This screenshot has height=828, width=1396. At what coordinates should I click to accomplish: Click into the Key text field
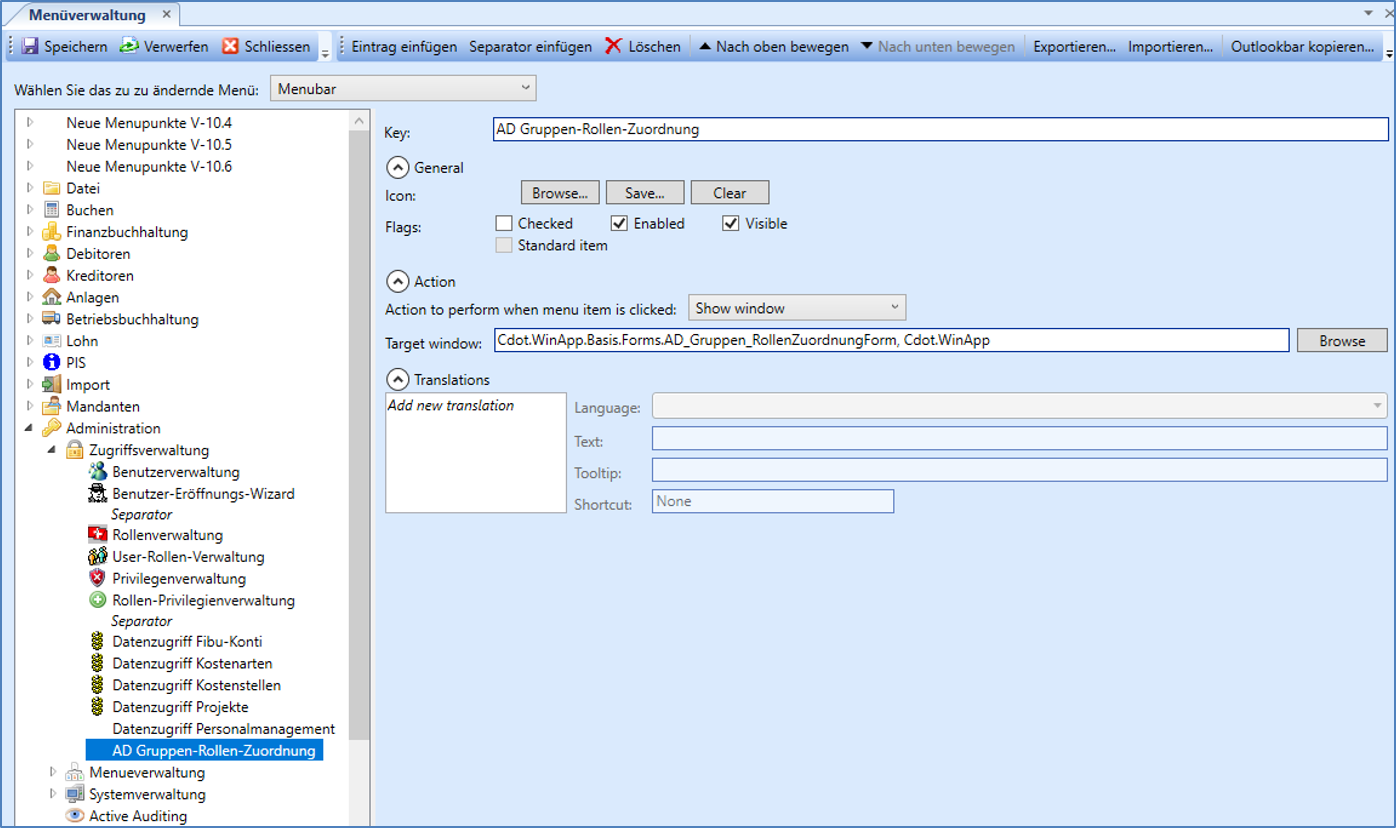[x=940, y=129]
